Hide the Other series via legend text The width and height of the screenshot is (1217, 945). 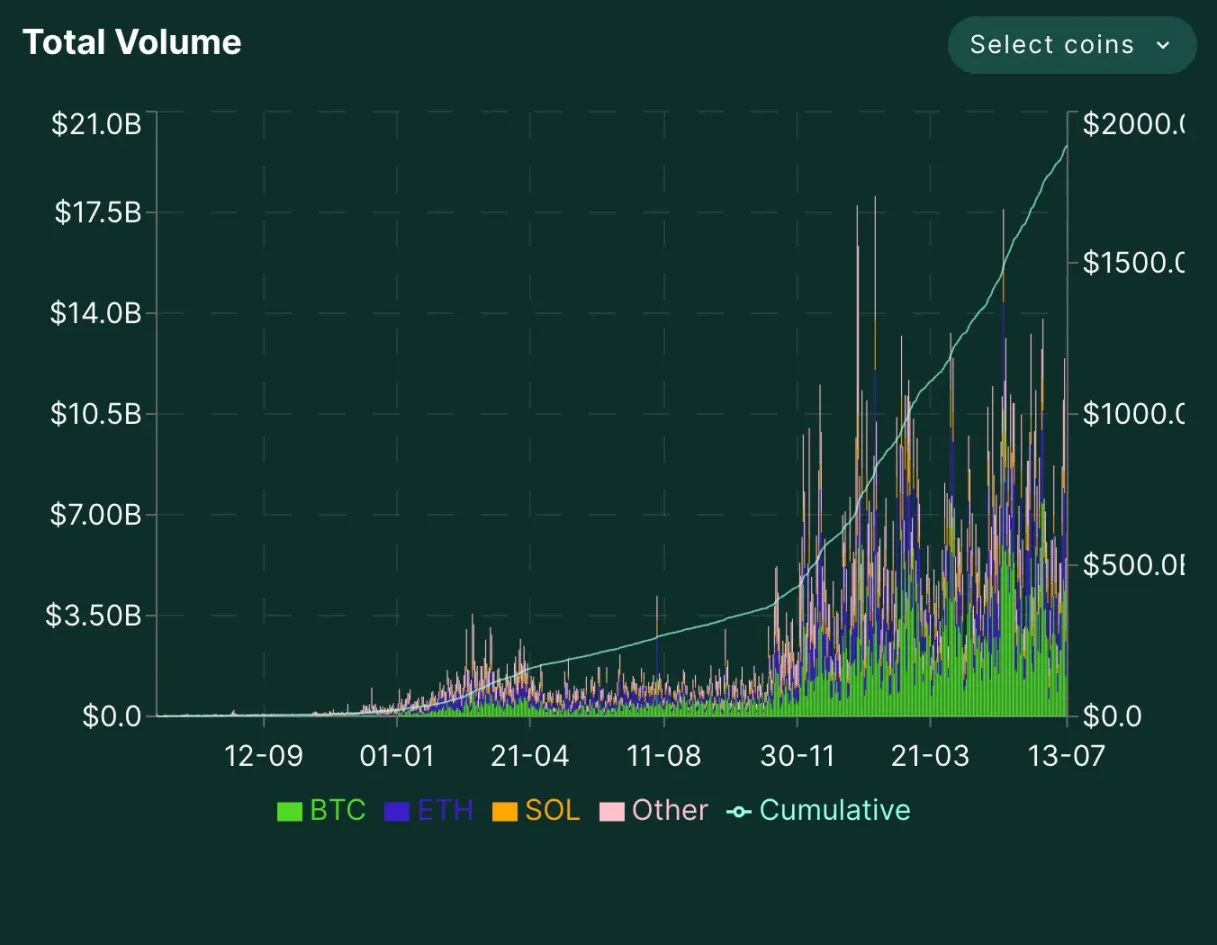click(x=670, y=810)
